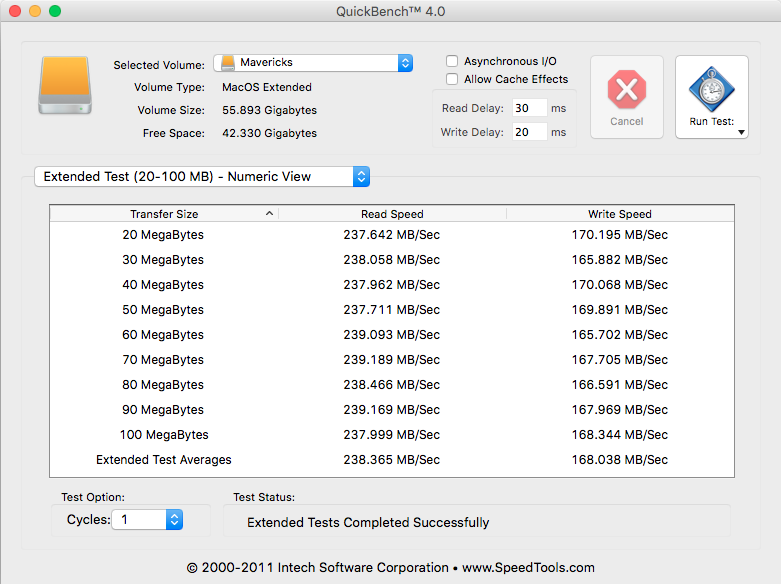Click write speed value 169.891 MB/Sec
Viewport: 781px width, 584px height.
[620, 309]
